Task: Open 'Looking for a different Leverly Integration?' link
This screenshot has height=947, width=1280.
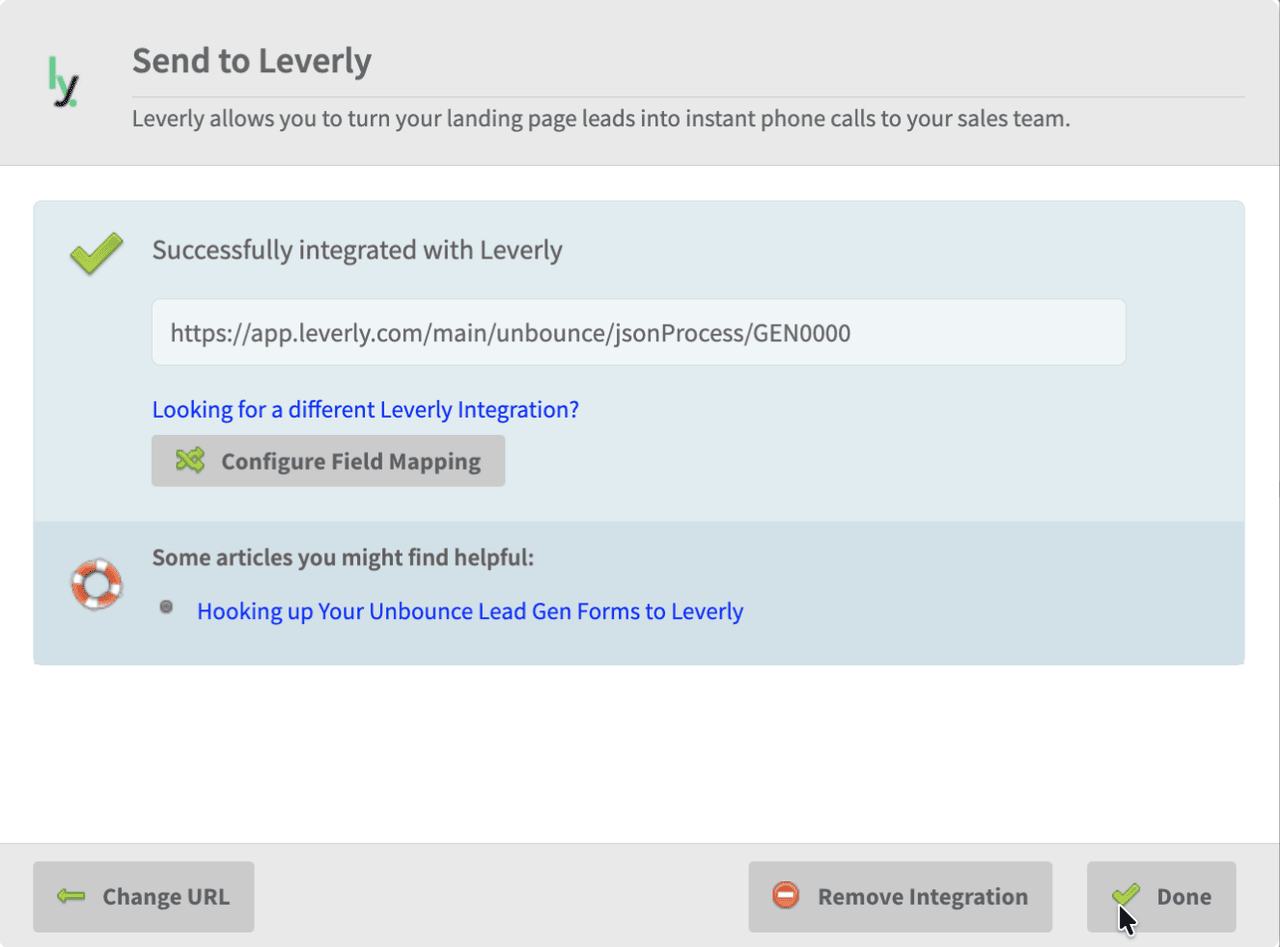Action: (365, 410)
